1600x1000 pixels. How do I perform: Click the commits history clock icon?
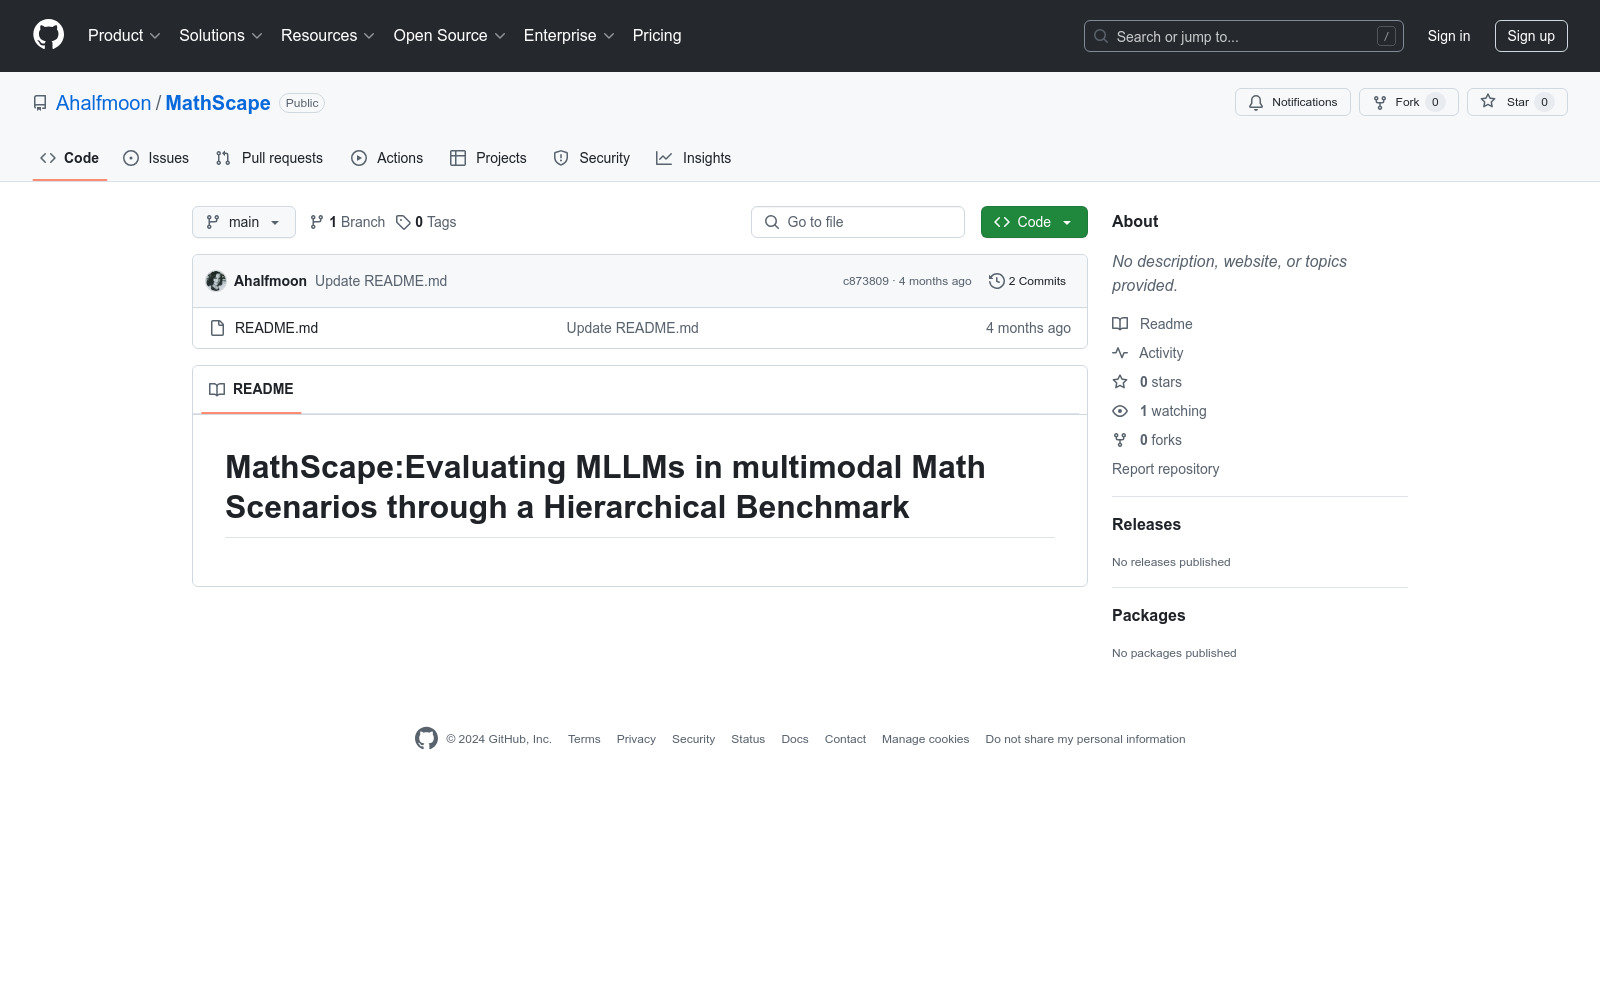[996, 281]
